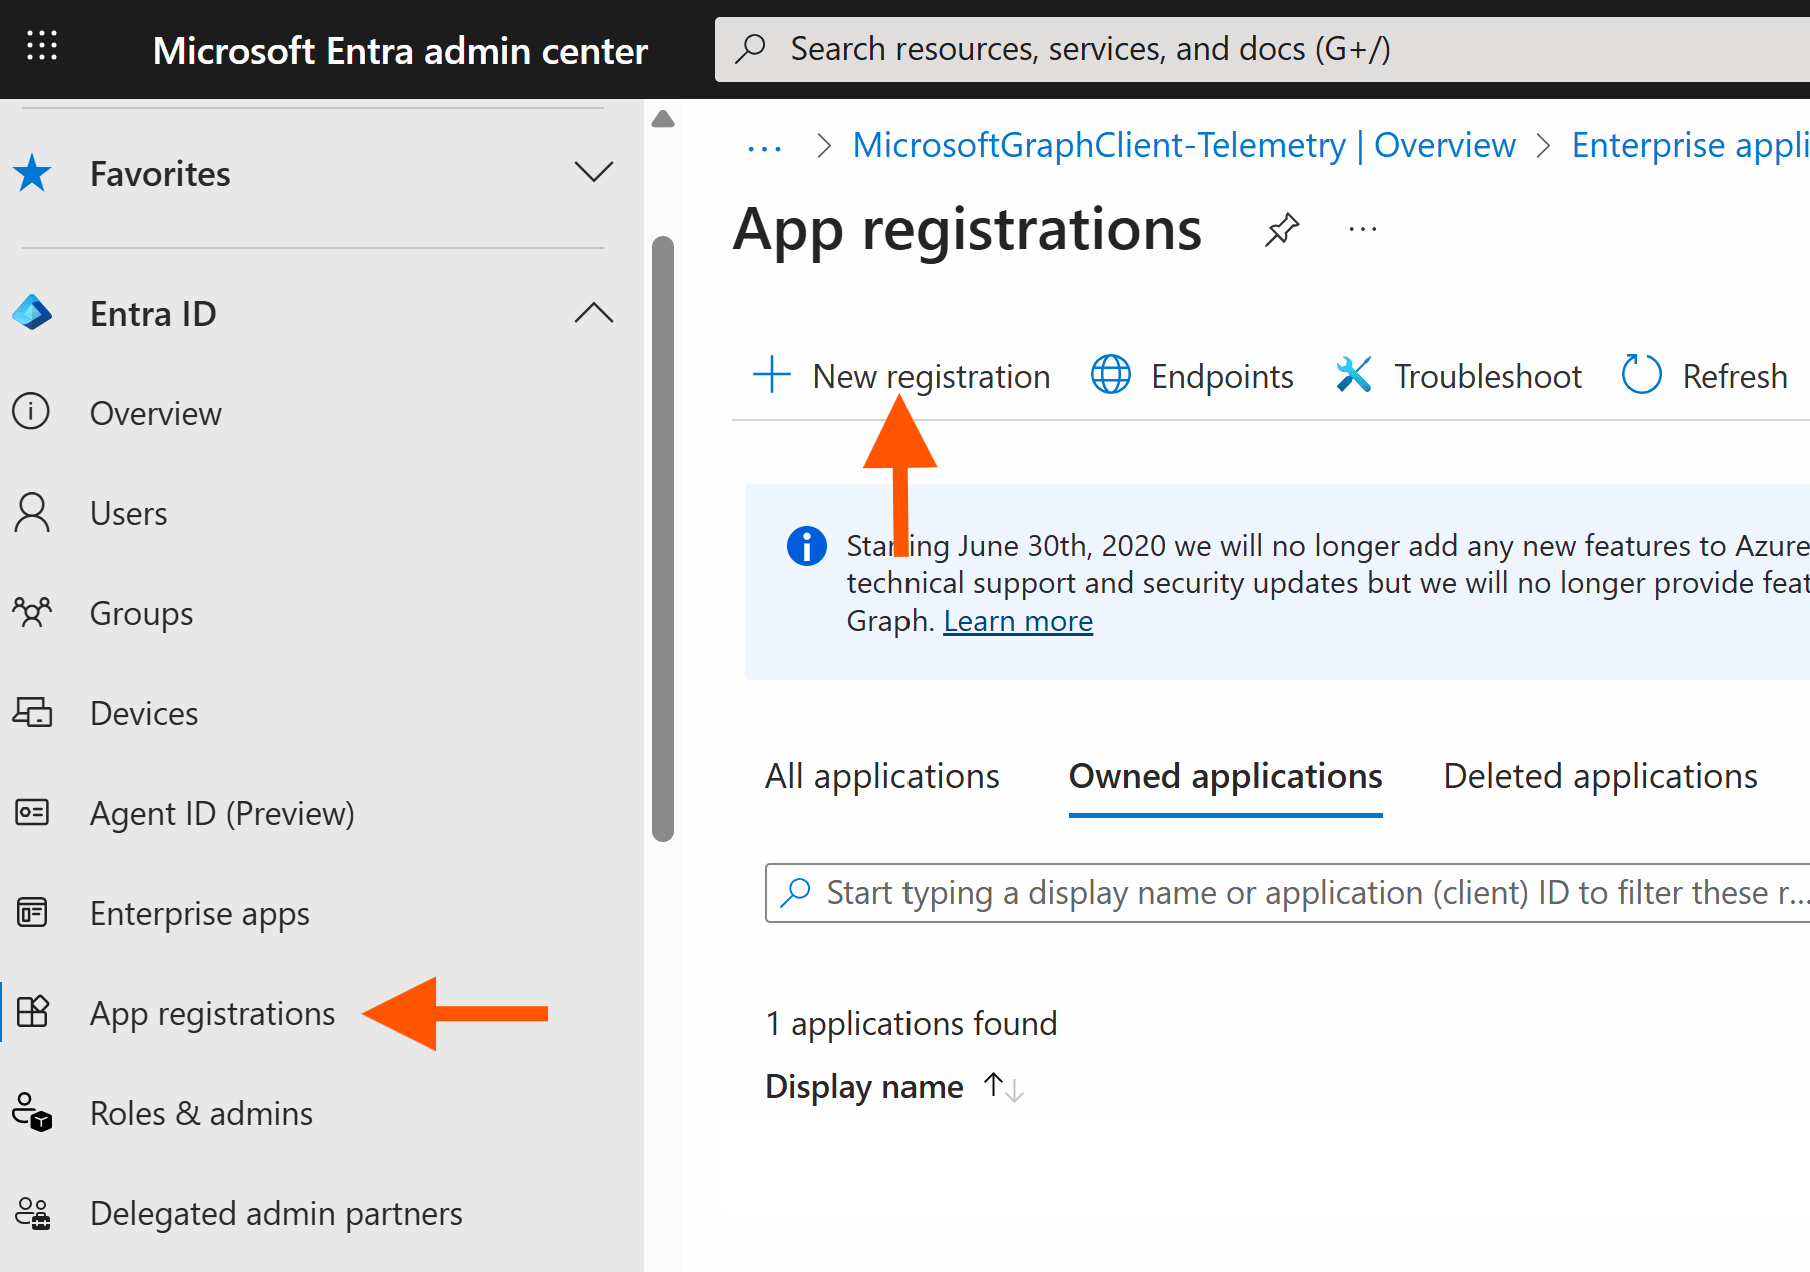This screenshot has height=1272, width=1810.
Task: Click the Favorites star icon
Action: 32,173
